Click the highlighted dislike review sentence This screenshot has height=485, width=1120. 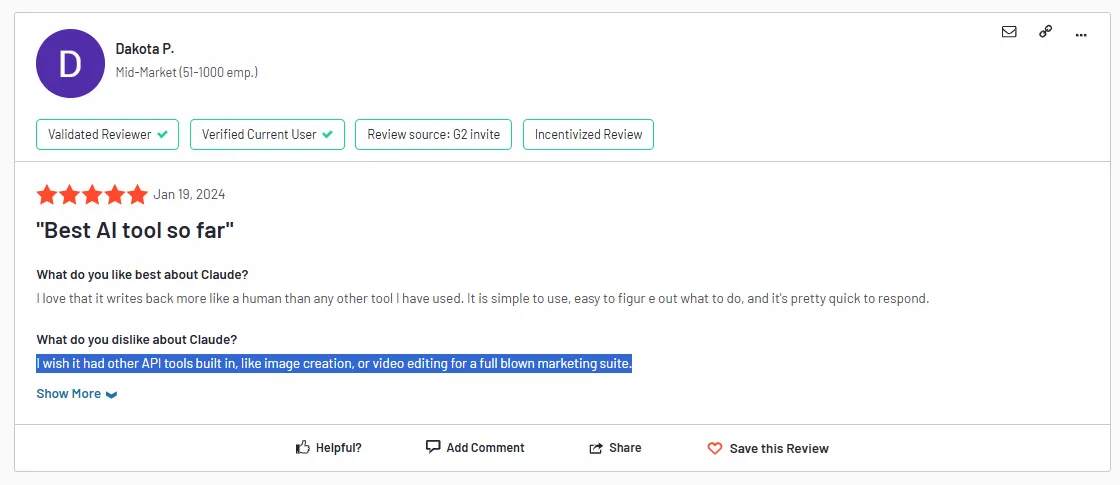pos(334,364)
